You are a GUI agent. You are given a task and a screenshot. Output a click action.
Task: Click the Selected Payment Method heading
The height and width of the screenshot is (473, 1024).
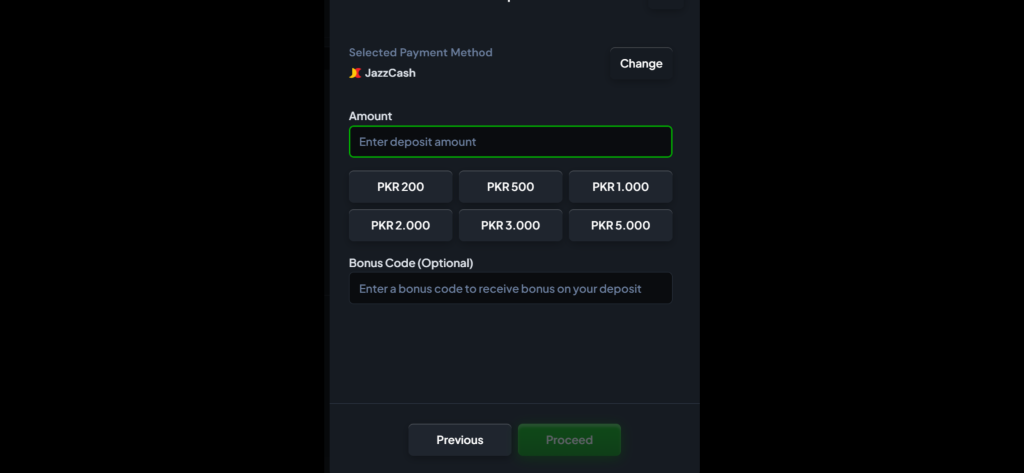[420, 53]
